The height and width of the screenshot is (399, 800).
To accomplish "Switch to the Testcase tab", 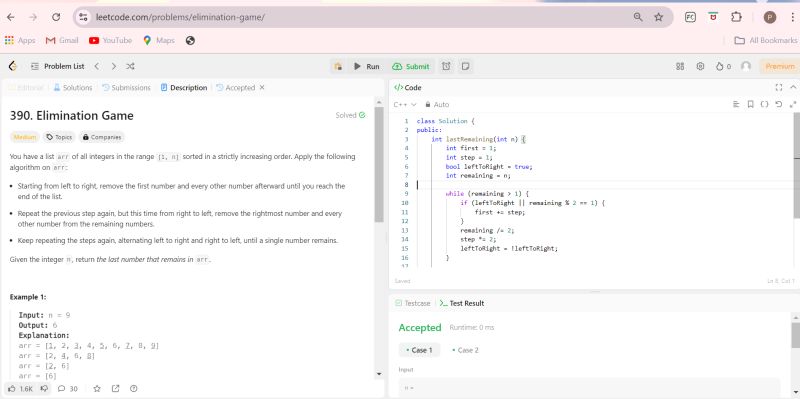I will point(413,303).
